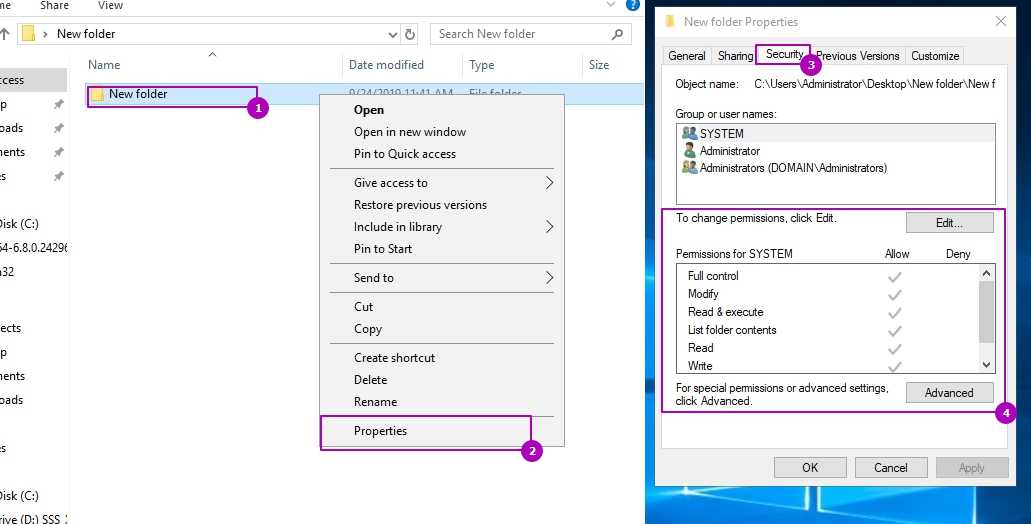Click folder icon in Properties title bar

tap(669, 21)
